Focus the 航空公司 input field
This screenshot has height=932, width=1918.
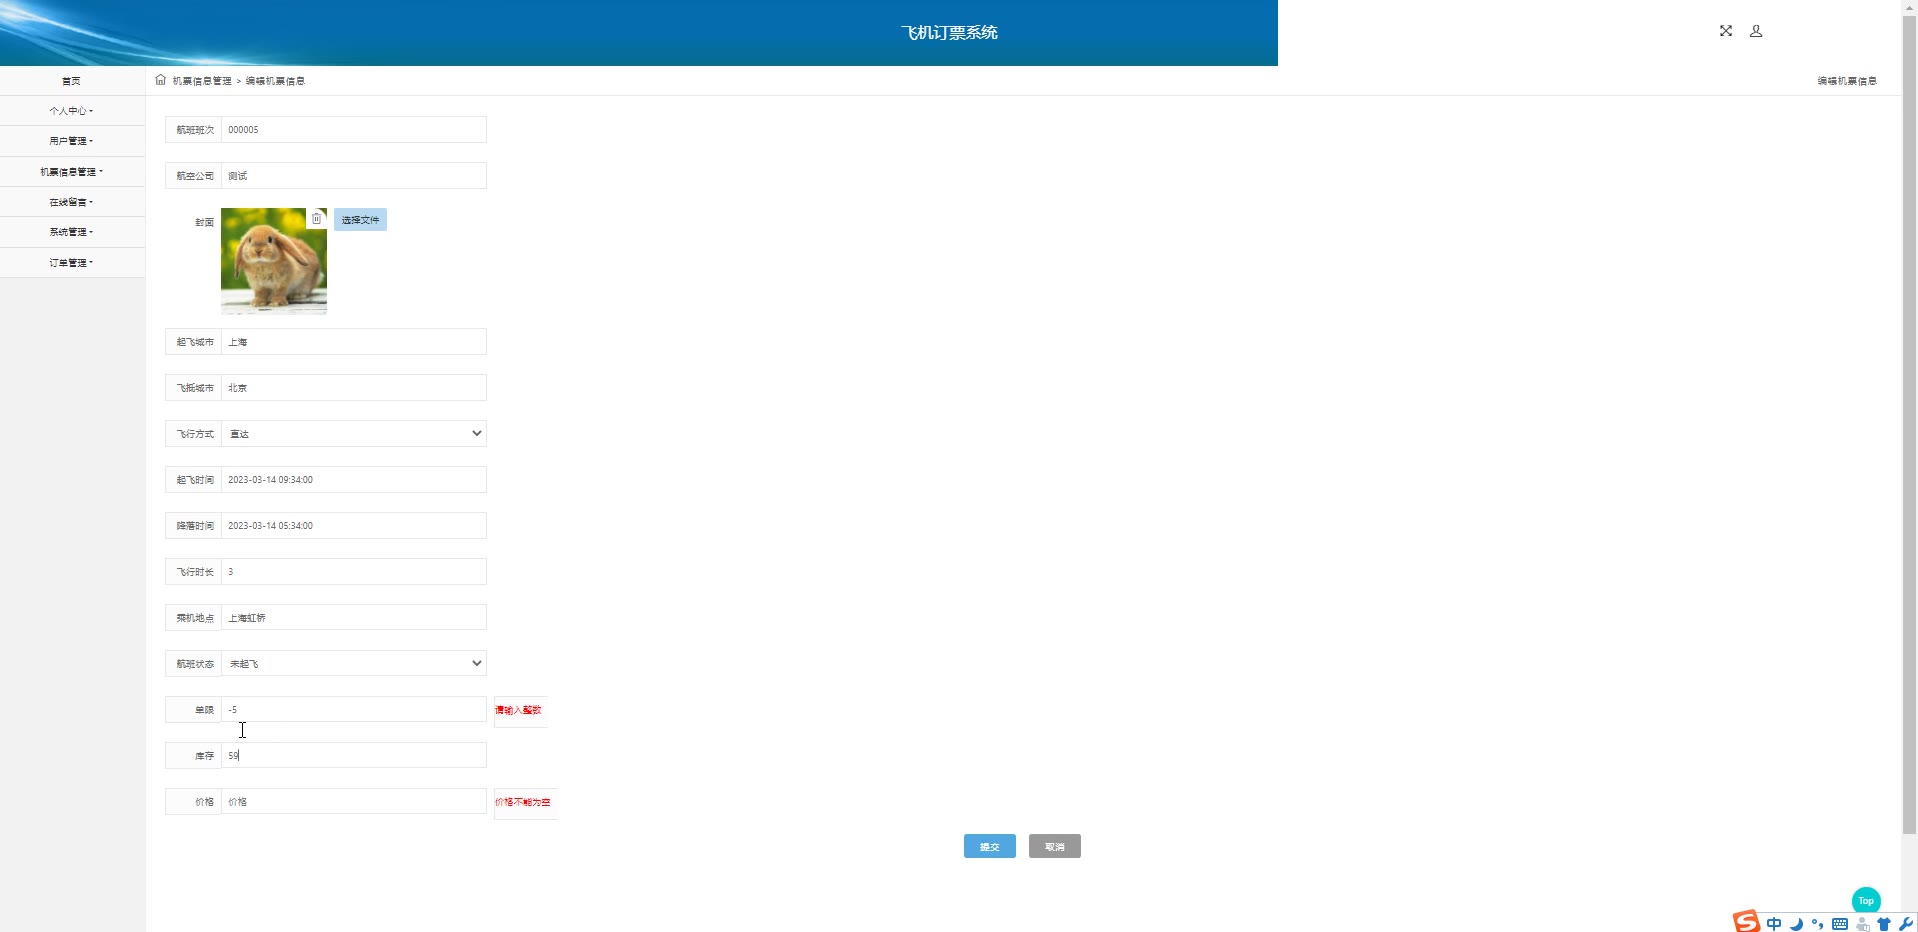click(x=354, y=176)
